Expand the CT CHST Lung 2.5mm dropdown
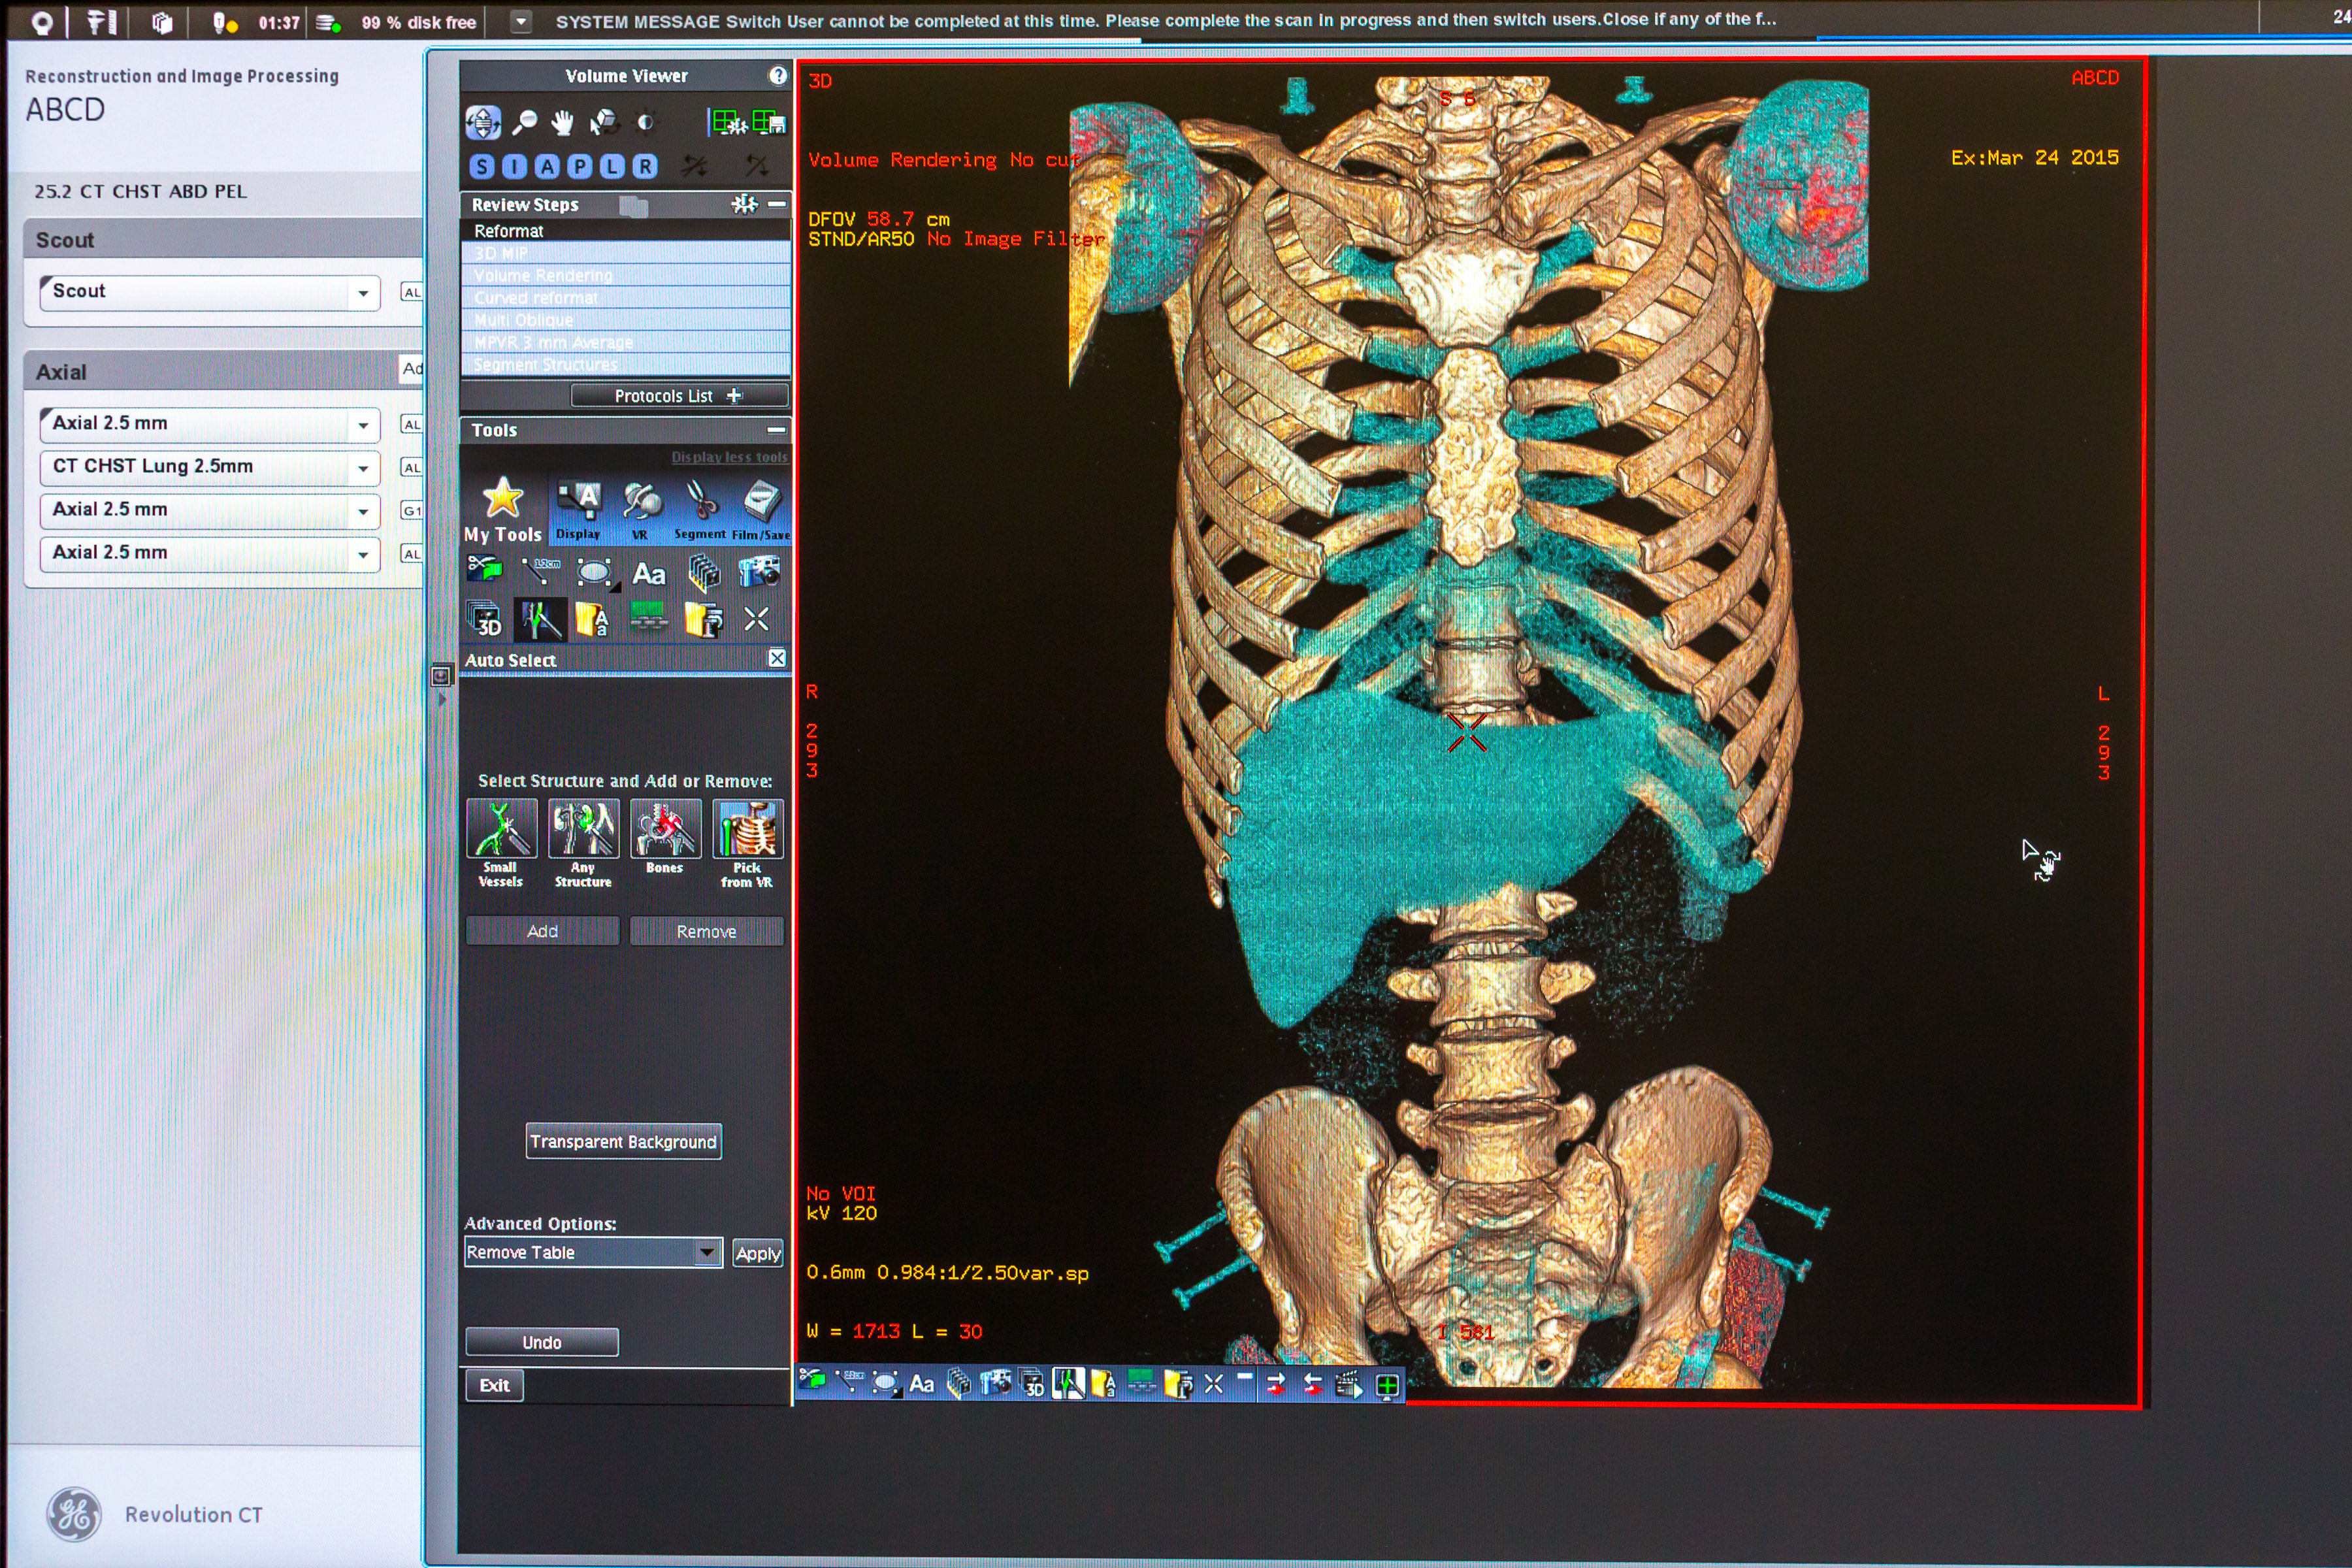 coord(363,468)
